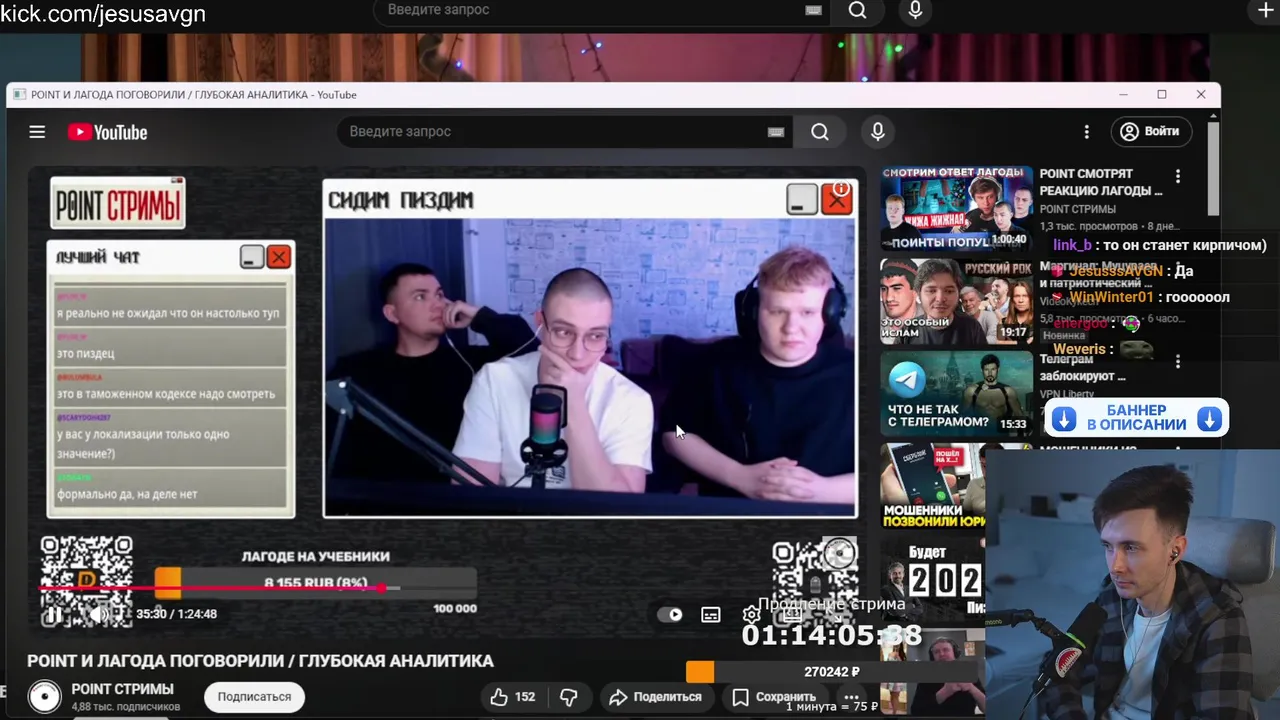The image size is (1280, 720).
Task: Open the СМОТРИМ ОТВЕТ ЛАГОДЫ thumbnail
Action: (956, 208)
